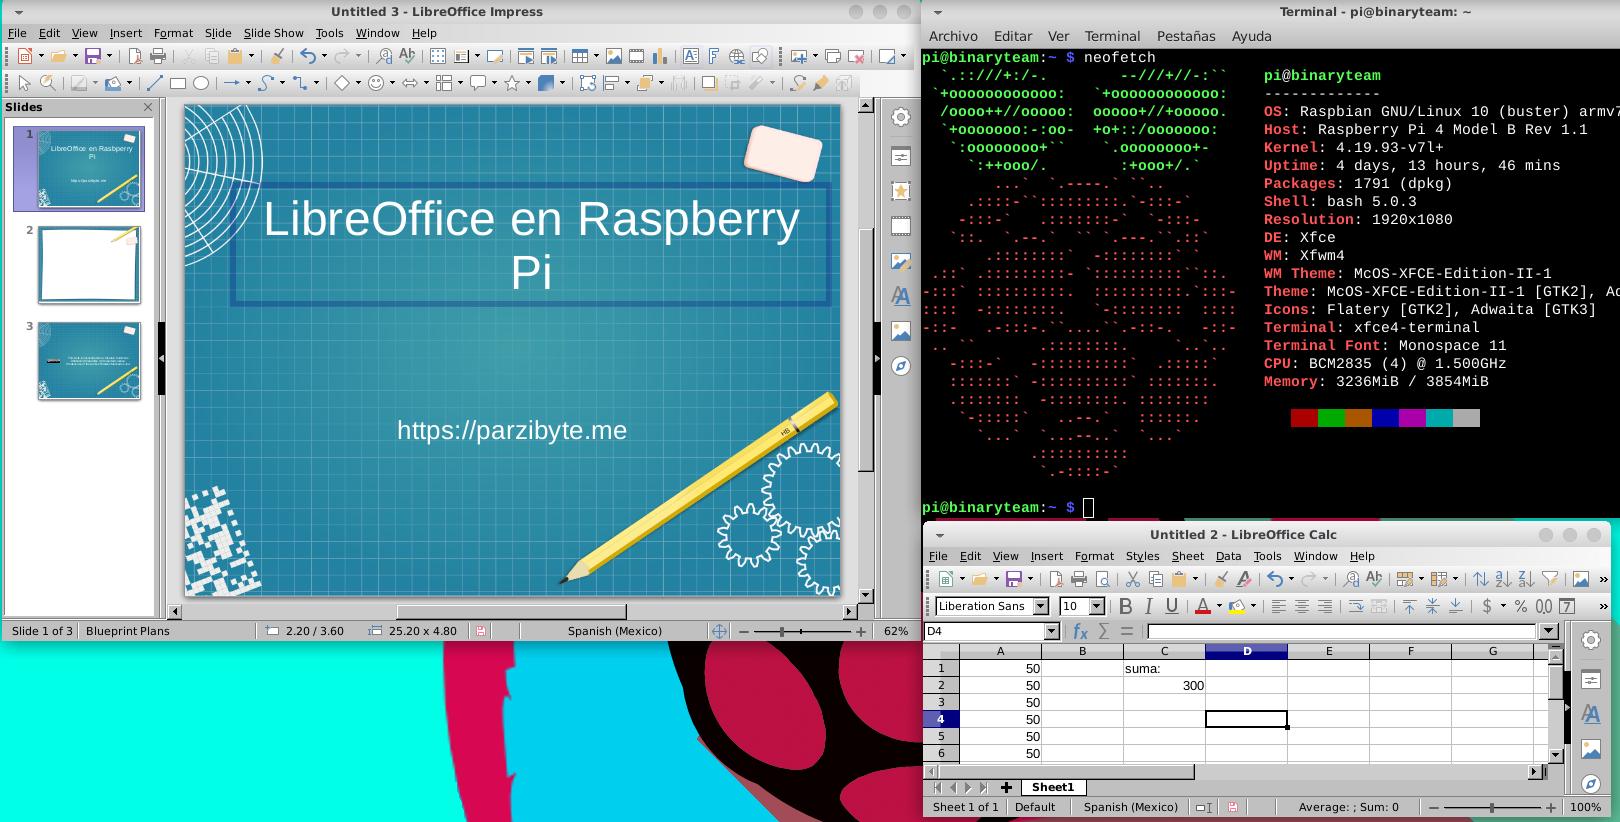Screen dimensions: 1620x822
Task: Select slide 3 thumbnail in Slides panel
Action: (x=89, y=361)
